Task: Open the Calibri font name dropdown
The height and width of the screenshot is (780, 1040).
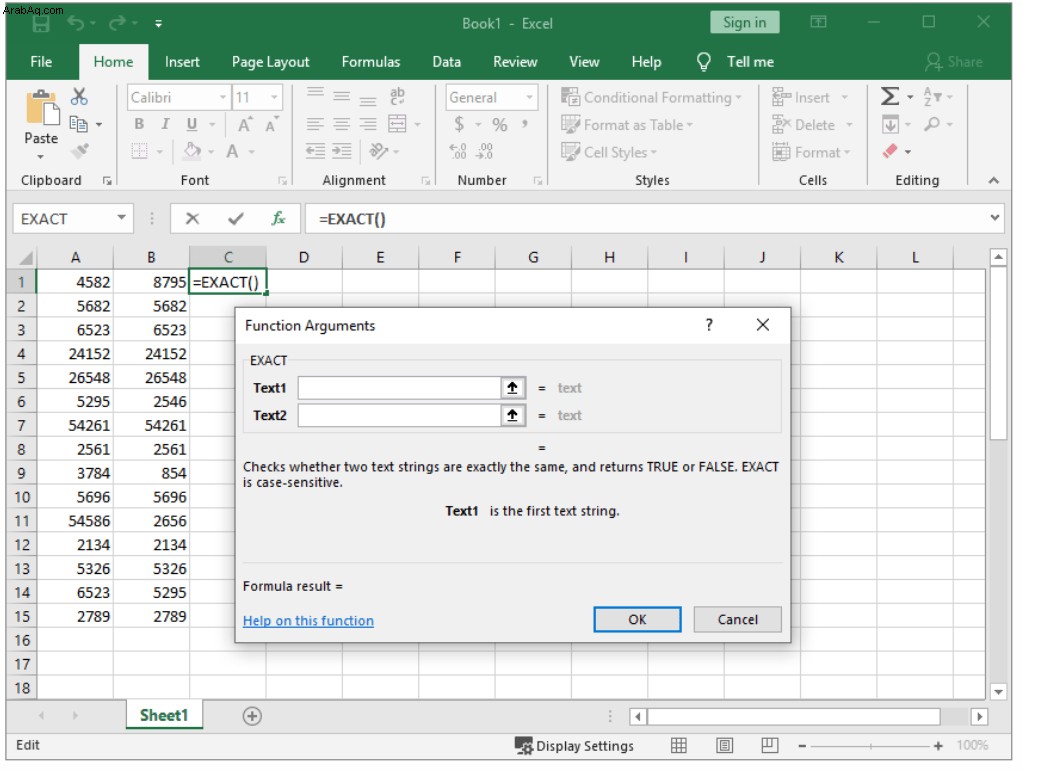Action: [x=224, y=98]
